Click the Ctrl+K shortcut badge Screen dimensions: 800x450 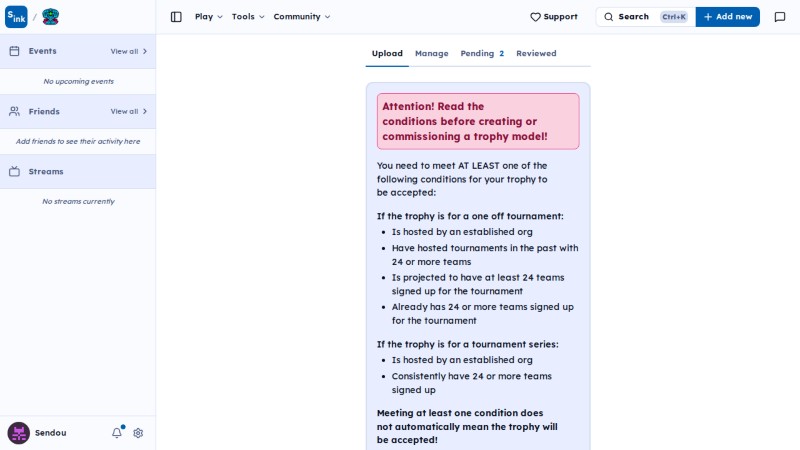pyautogui.click(x=674, y=17)
